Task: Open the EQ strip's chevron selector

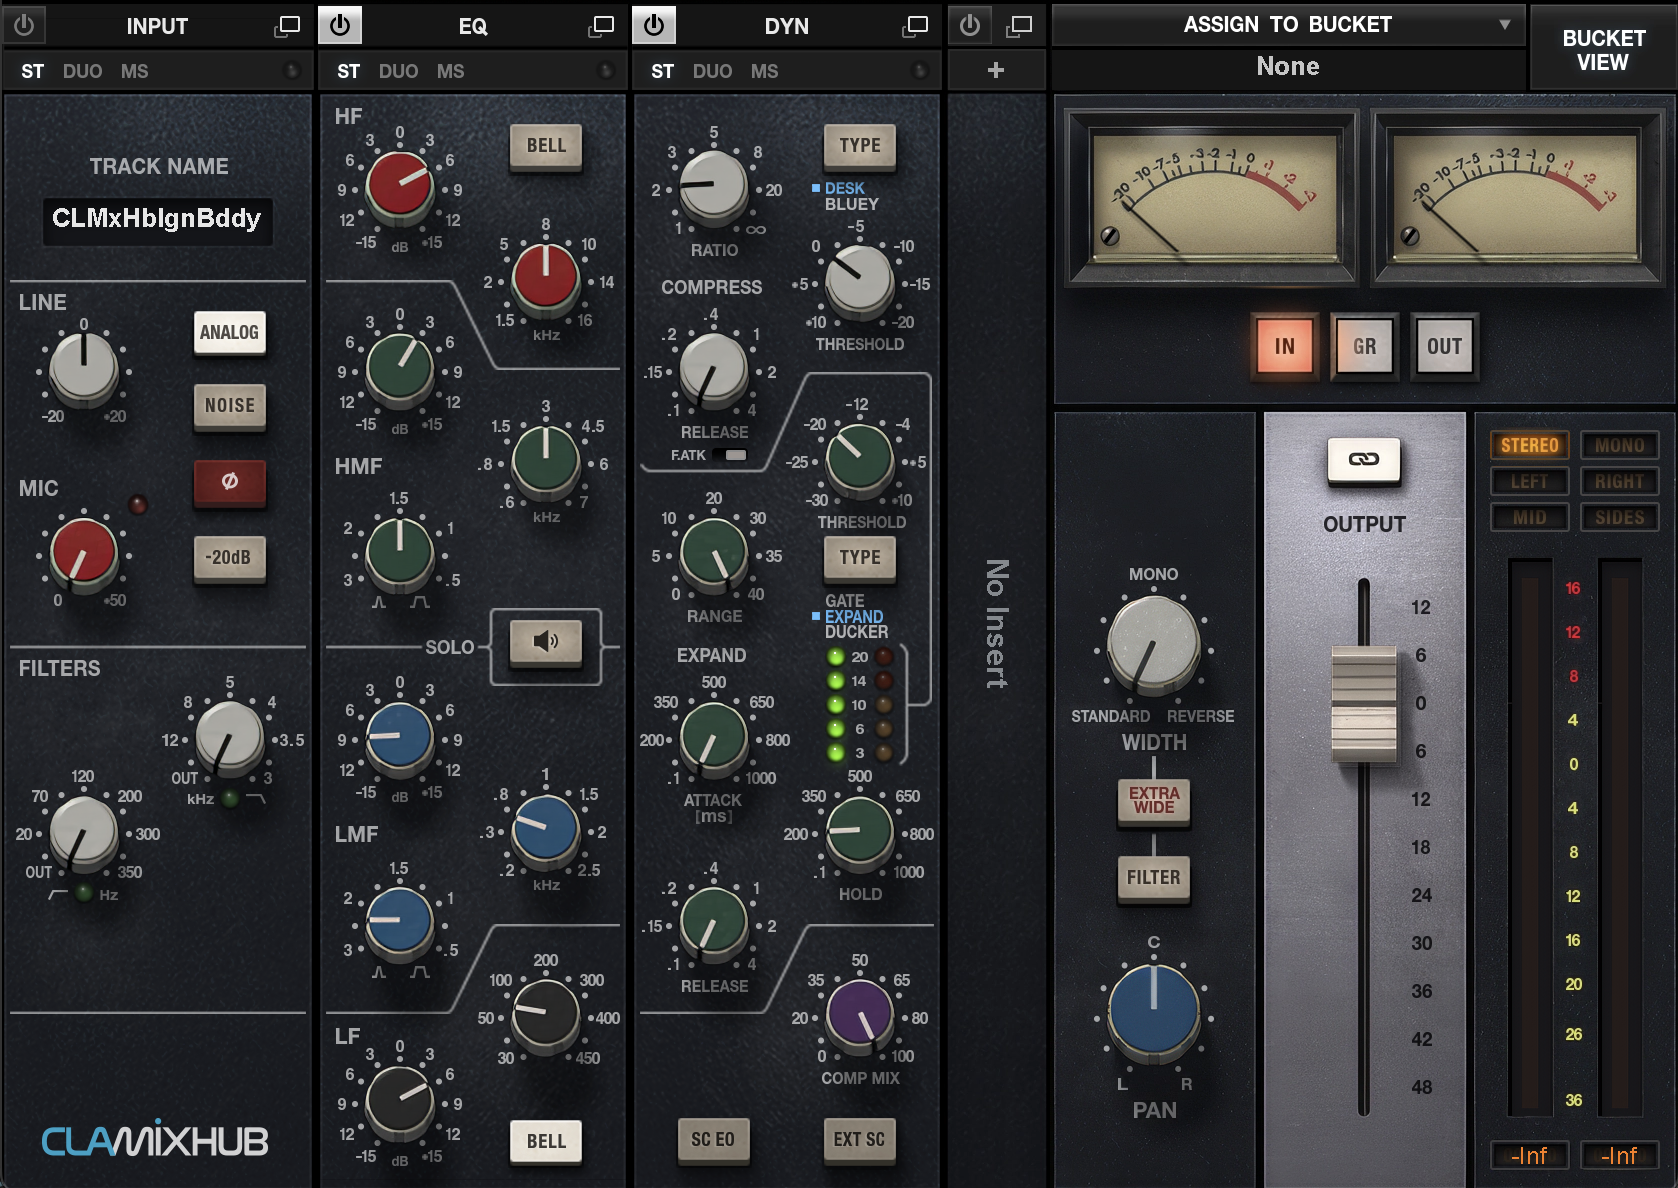Action: (x=607, y=70)
